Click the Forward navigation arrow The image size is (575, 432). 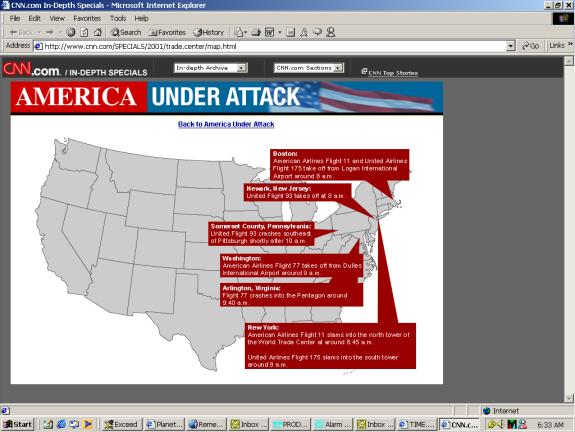[x=50, y=32]
